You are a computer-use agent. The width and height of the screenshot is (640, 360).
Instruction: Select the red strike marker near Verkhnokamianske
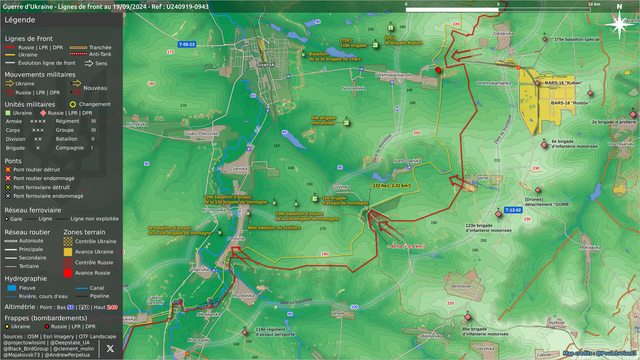point(438,70)
